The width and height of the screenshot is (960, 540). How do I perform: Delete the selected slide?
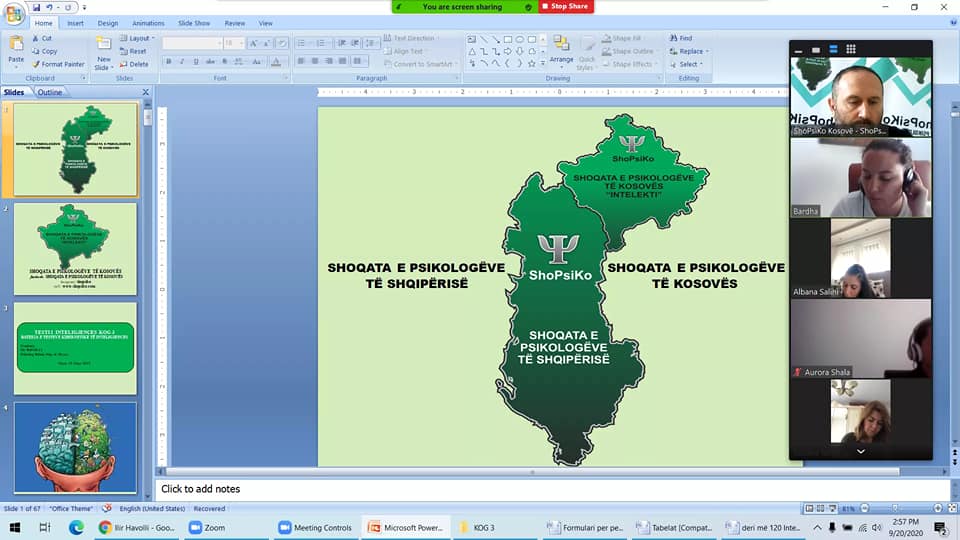click(133, 64)
